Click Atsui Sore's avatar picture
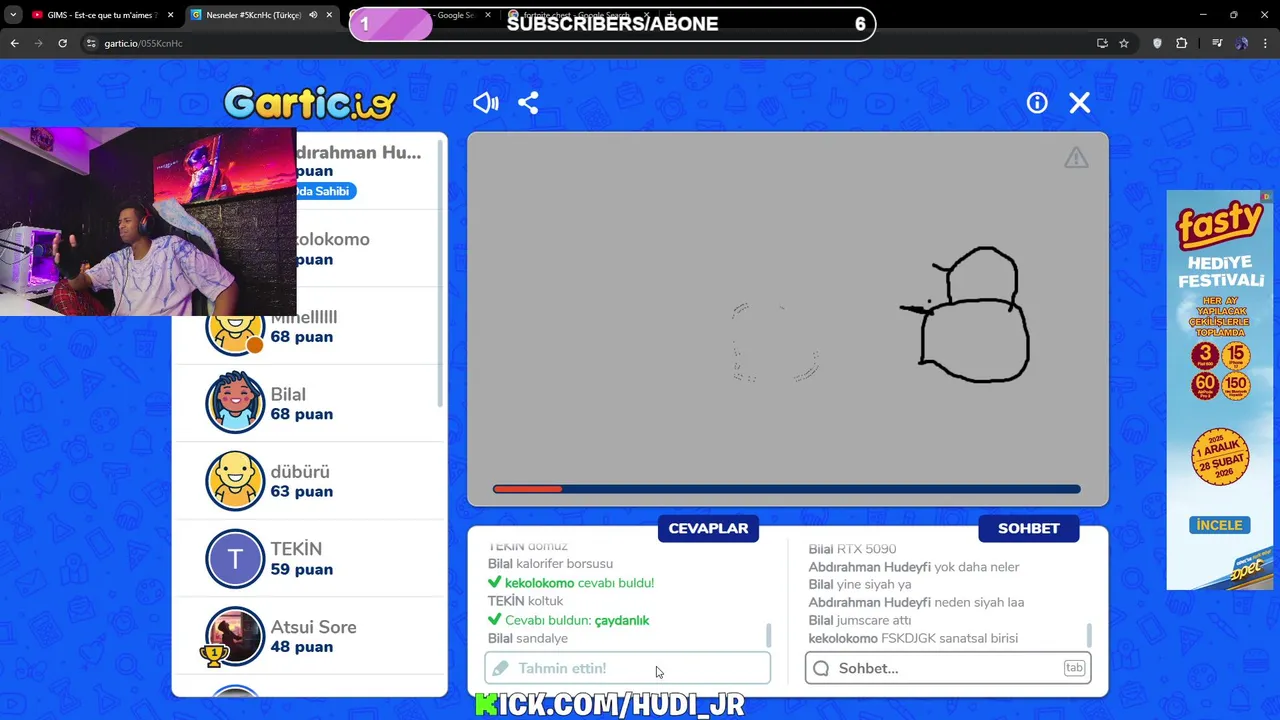1280x720 pixels. coord(235,636)
